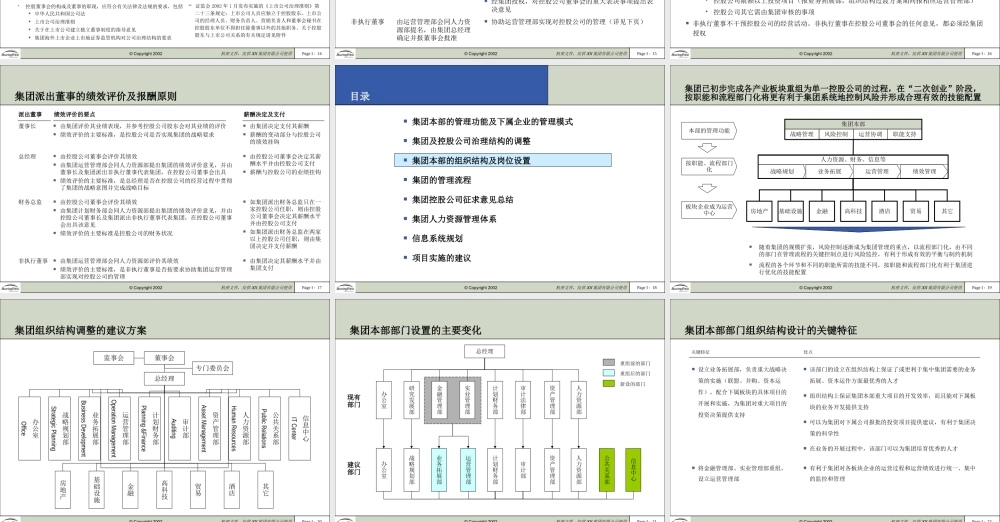Select the 酒店 box in the 集团本部 diagram
The width and height of the screenshot is (1000, 522).
point(884,211)
